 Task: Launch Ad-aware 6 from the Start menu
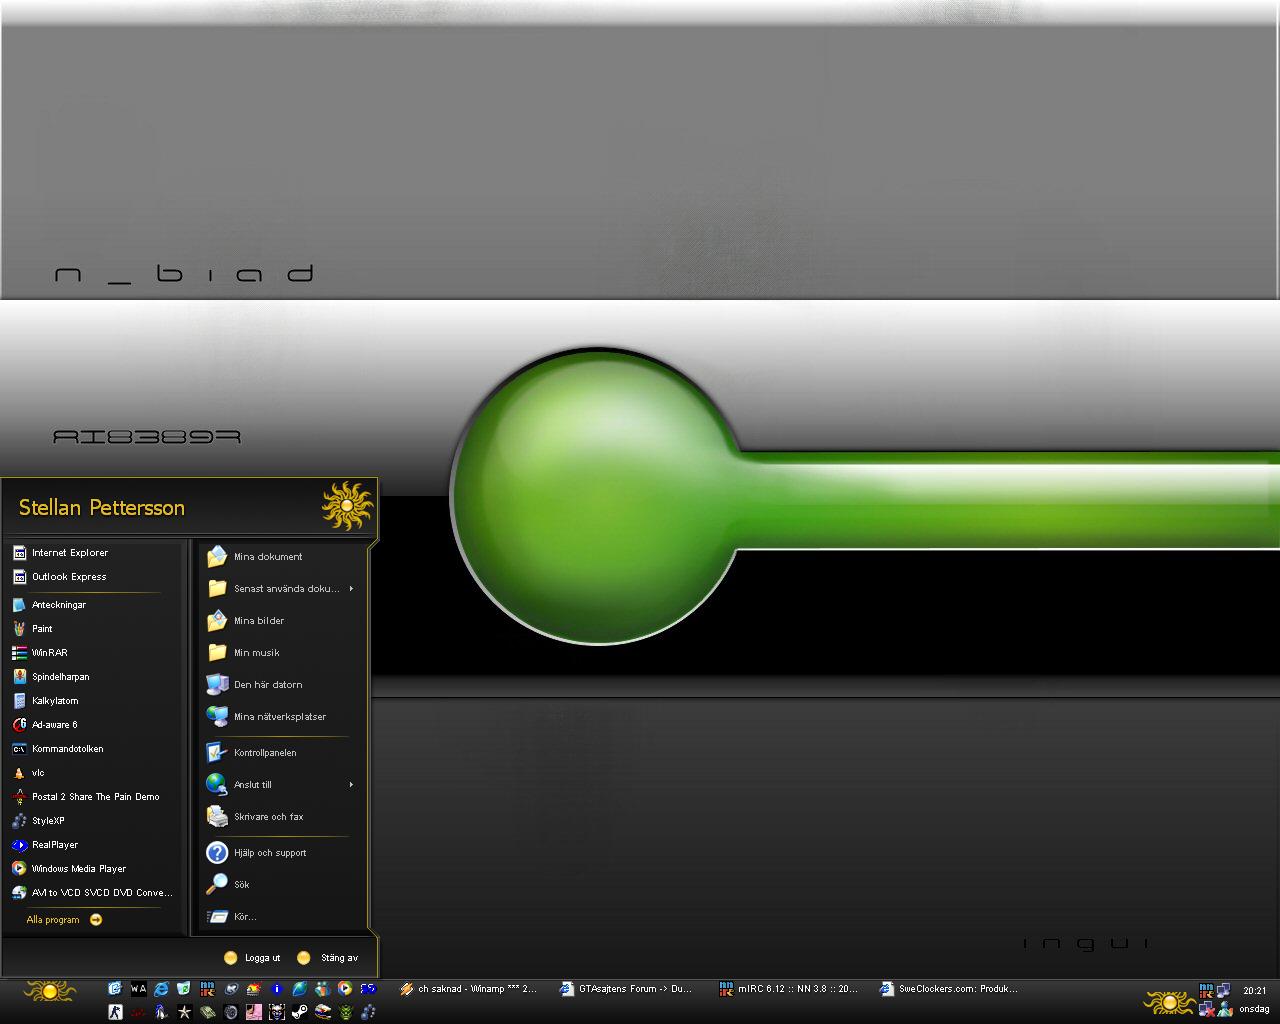point(54,725)
